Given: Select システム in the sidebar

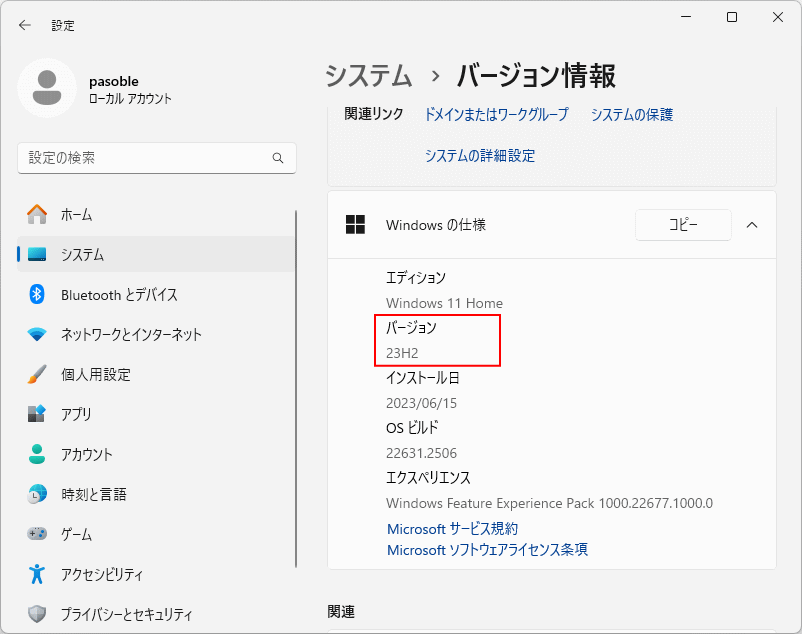Looking at the screenshot, I should click(x=156, y=254).
